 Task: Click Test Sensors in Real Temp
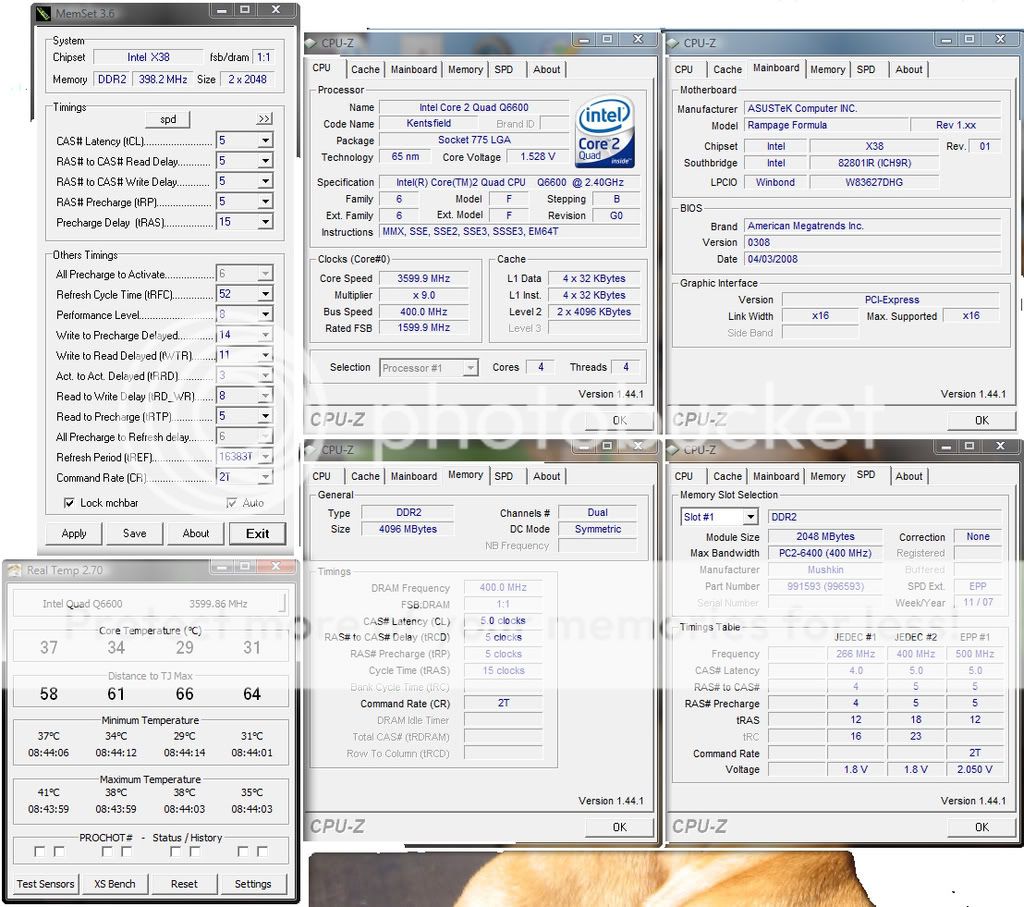point(45,883)
